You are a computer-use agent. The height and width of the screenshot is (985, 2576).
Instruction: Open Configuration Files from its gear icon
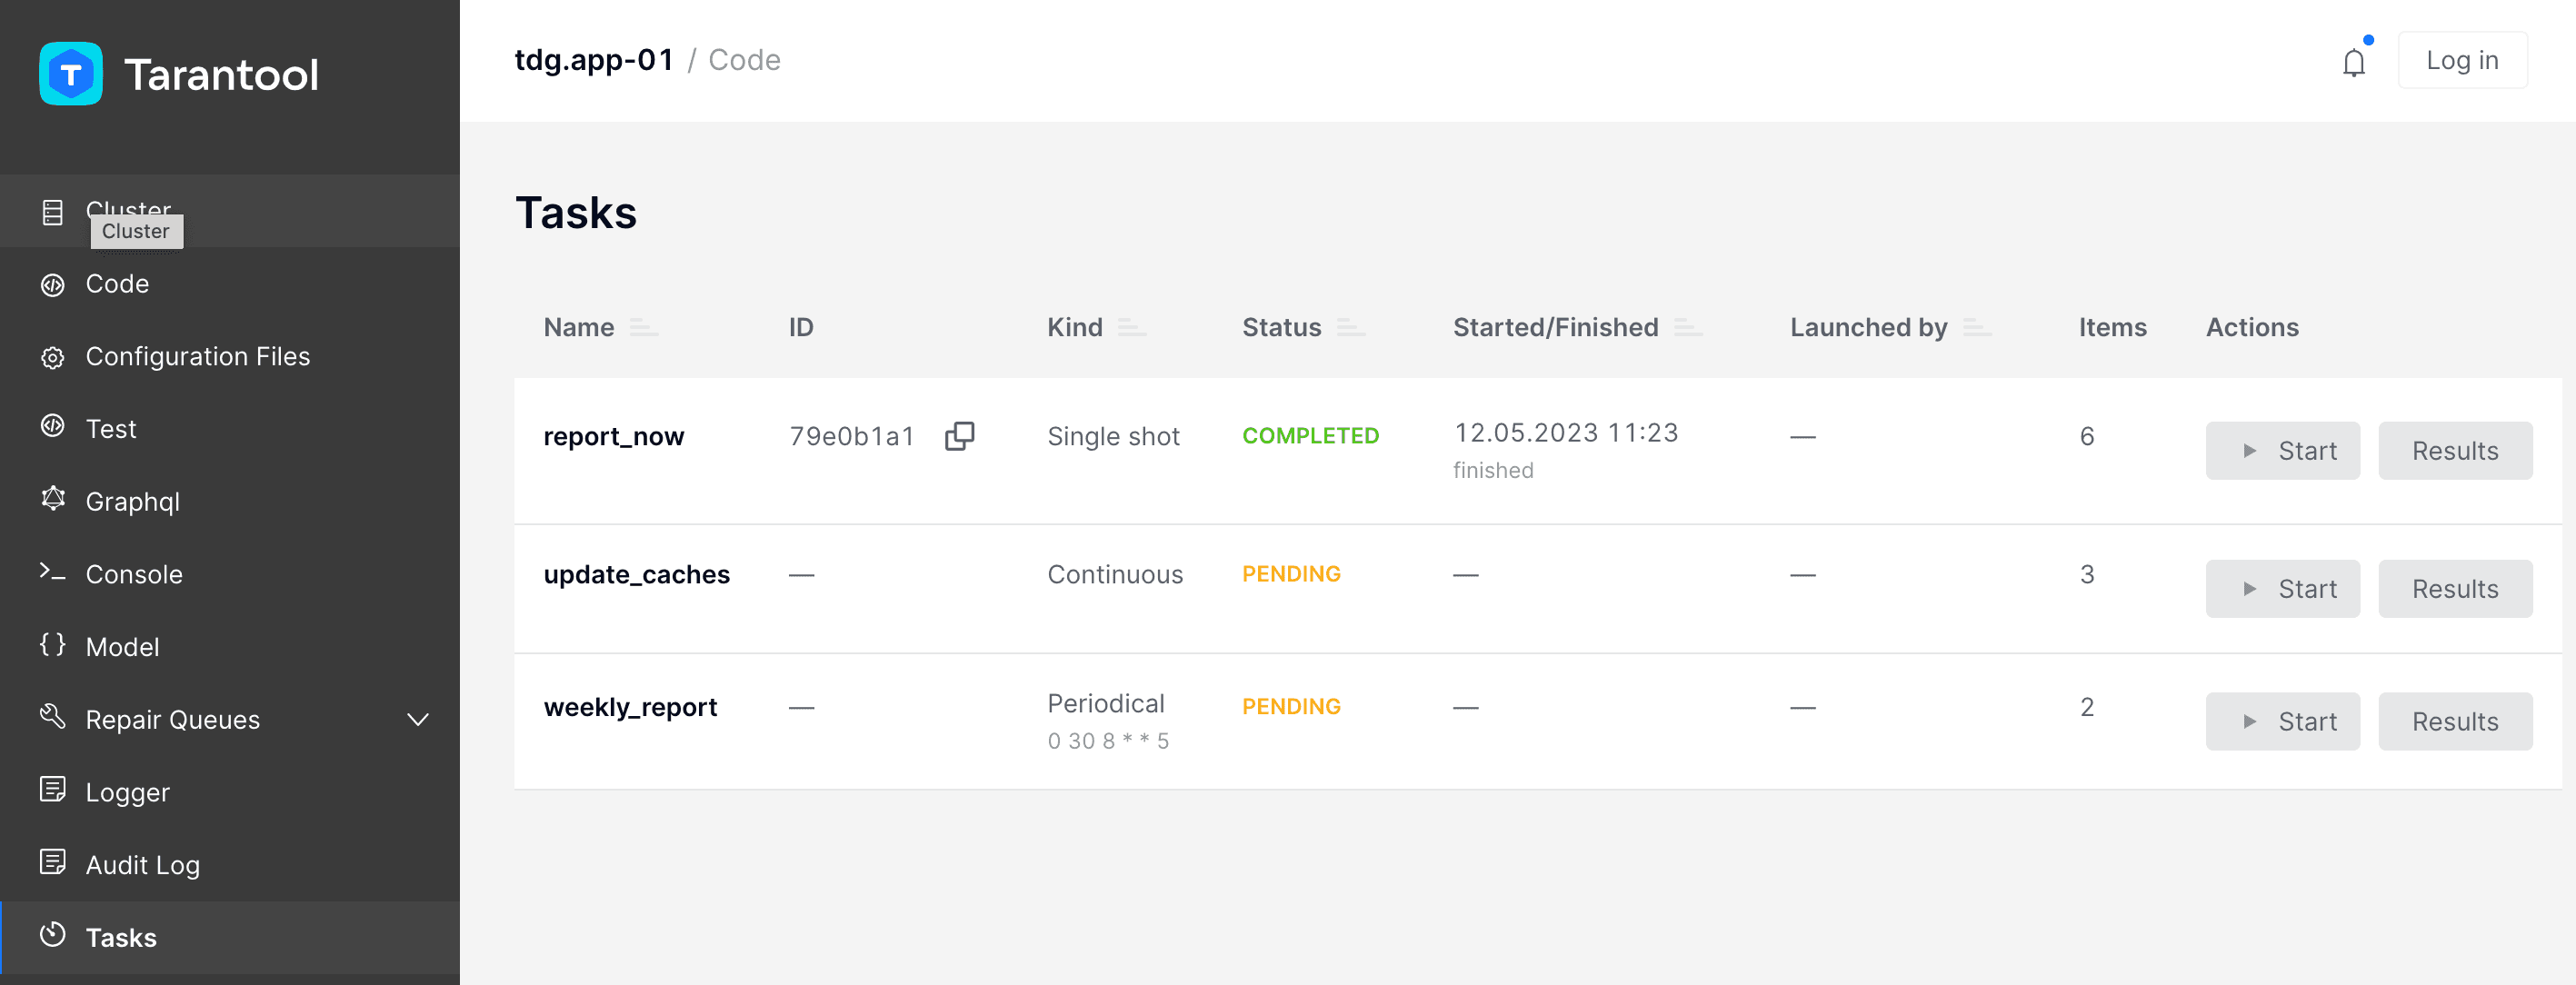[x=53, y=357]
